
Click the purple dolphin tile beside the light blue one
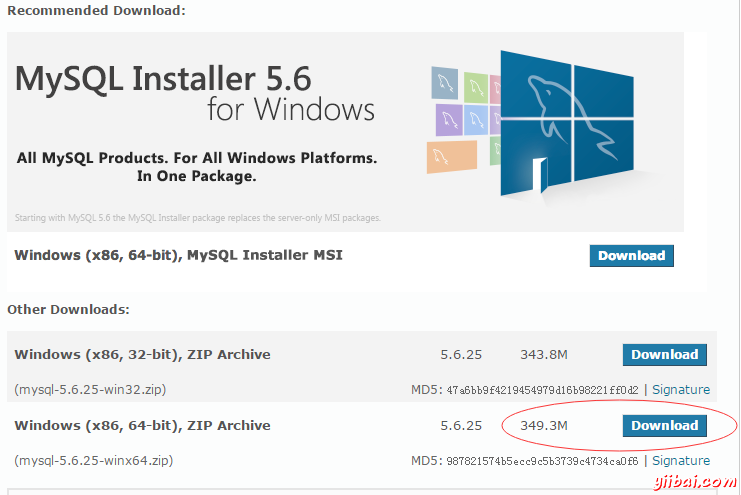pyautogui.click(x=449, y=121)
